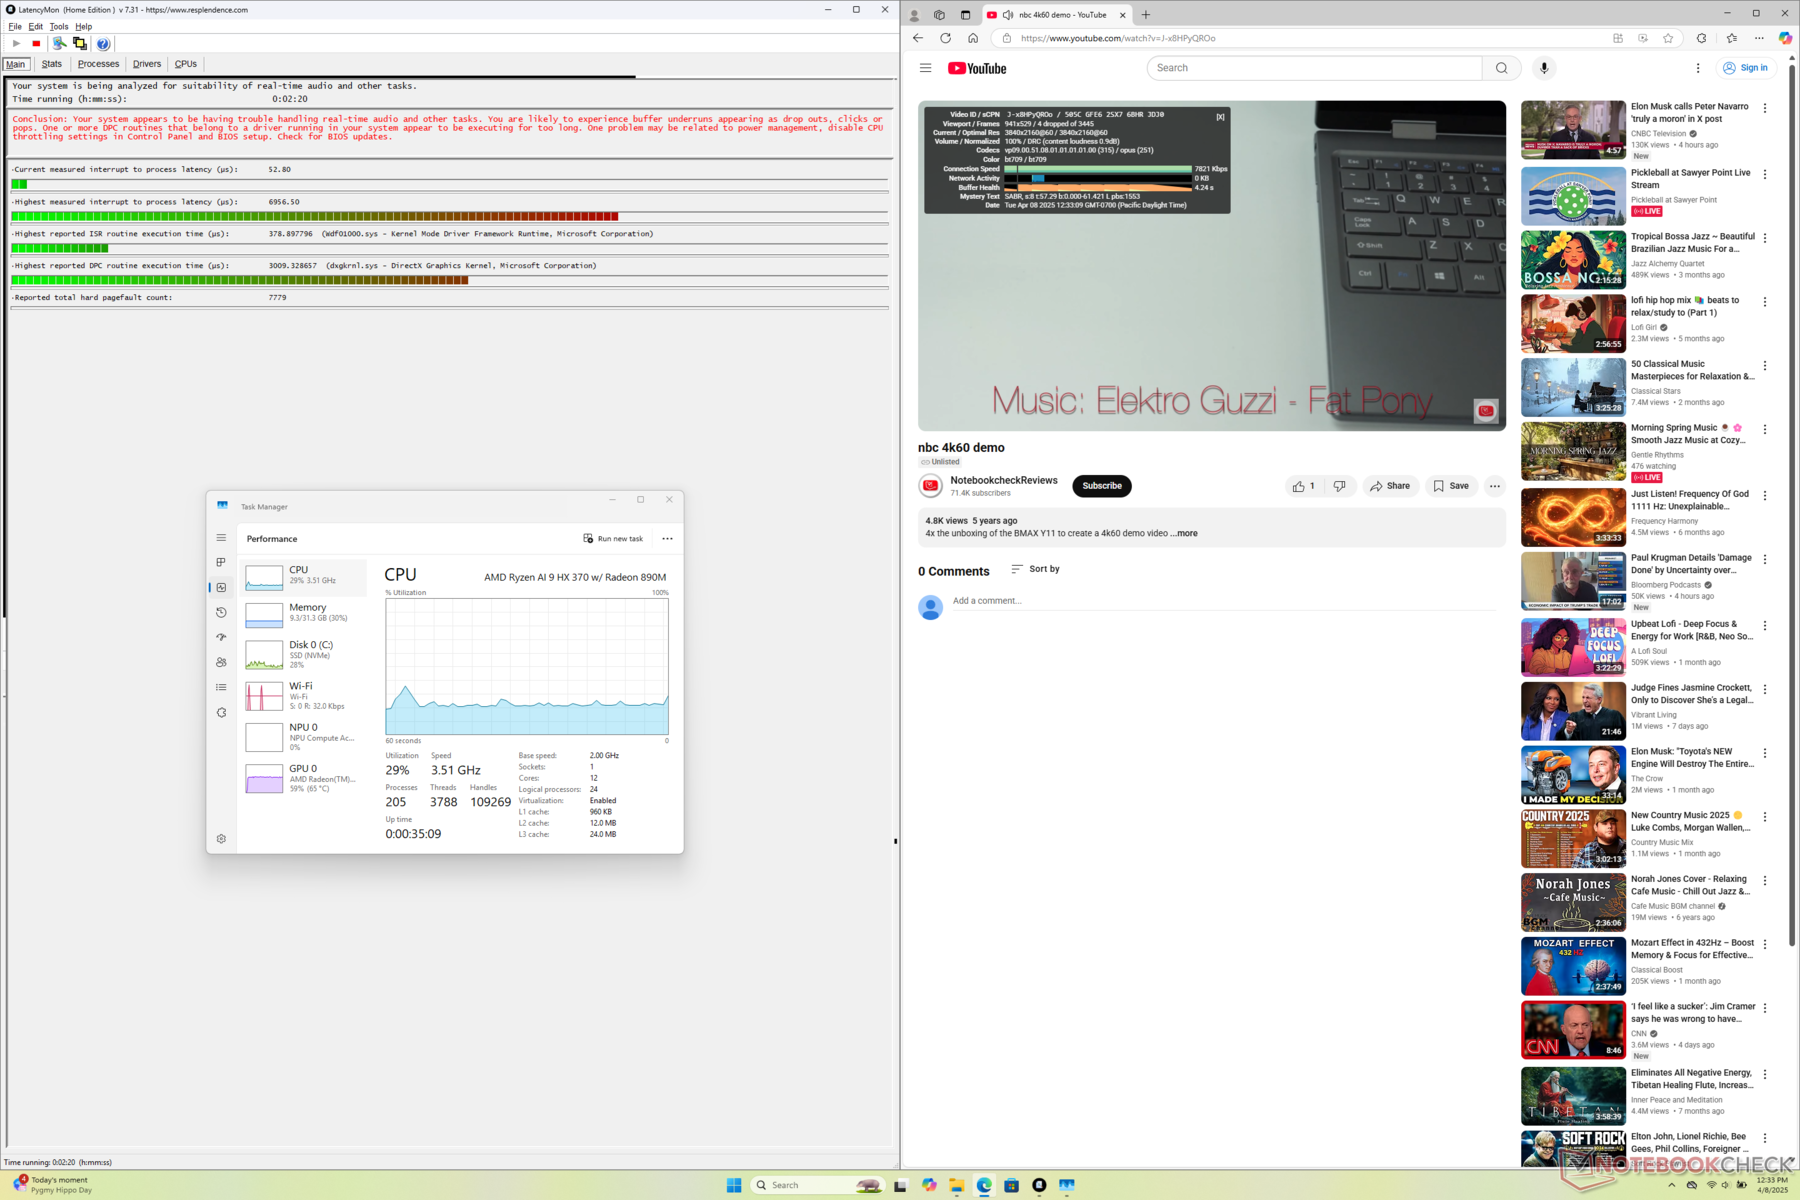Select Wi-Fi in Task Manager performance list
1800x1200 pixels.
[304, 695]
